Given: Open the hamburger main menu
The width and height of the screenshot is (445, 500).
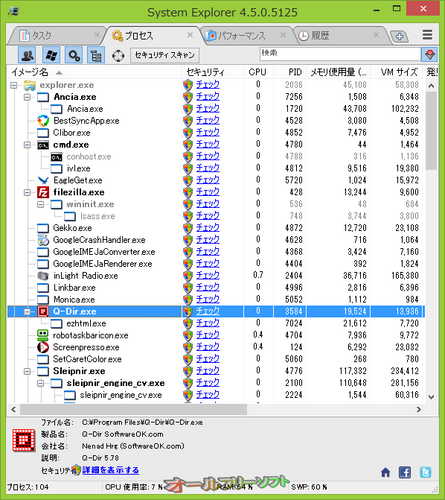Looking at the screenshot, I should pos(427,35).
